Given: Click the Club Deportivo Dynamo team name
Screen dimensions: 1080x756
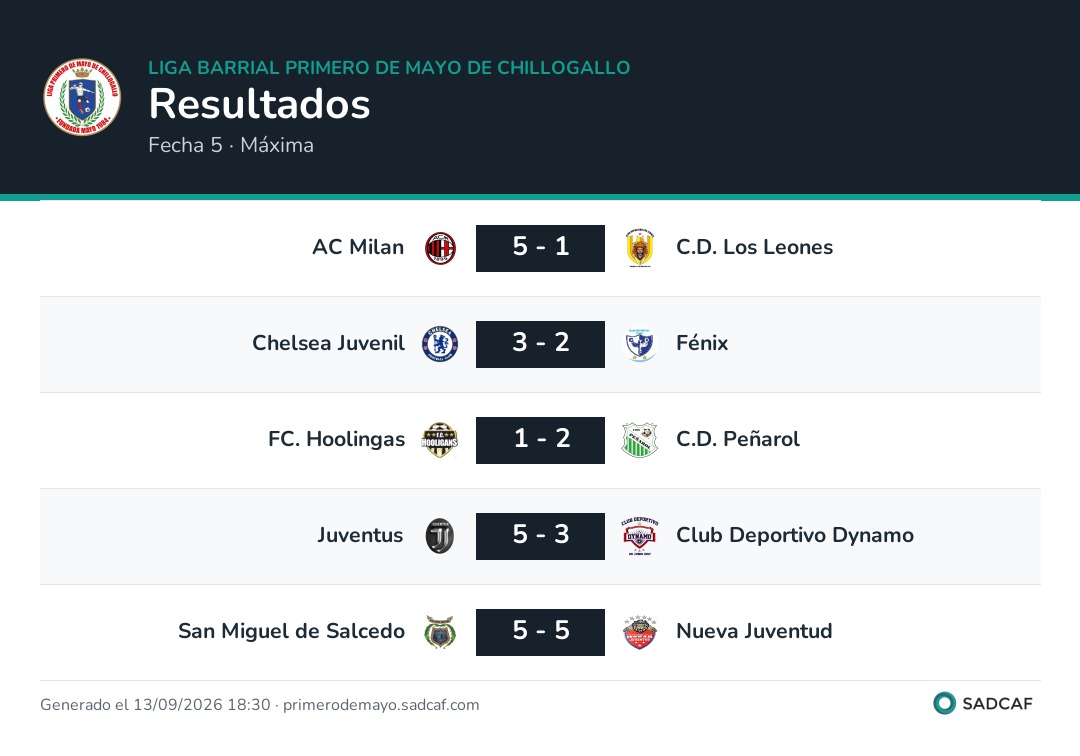Looking at the screenshot, I should [795, 535].
